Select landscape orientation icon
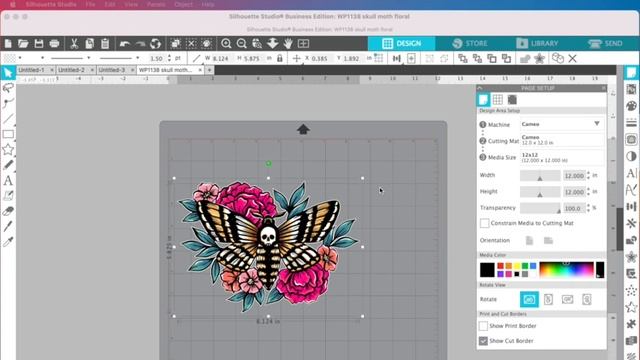640x360 pixels. tap(548, 240)
